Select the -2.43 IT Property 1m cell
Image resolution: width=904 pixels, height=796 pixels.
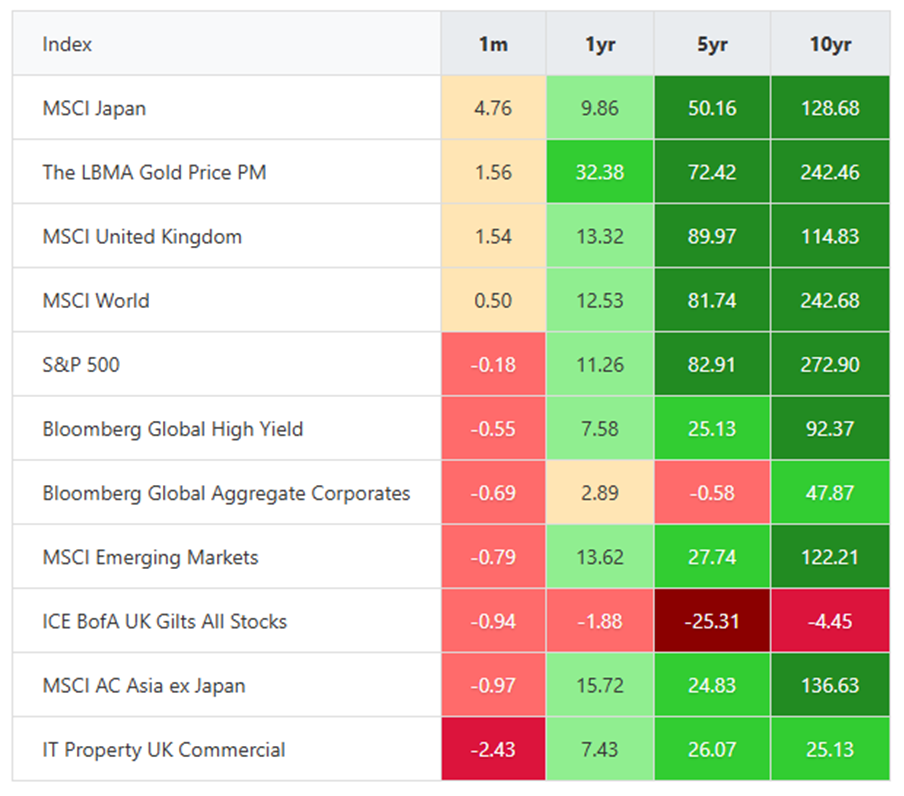pyautogui.click(x=493, y=749)
